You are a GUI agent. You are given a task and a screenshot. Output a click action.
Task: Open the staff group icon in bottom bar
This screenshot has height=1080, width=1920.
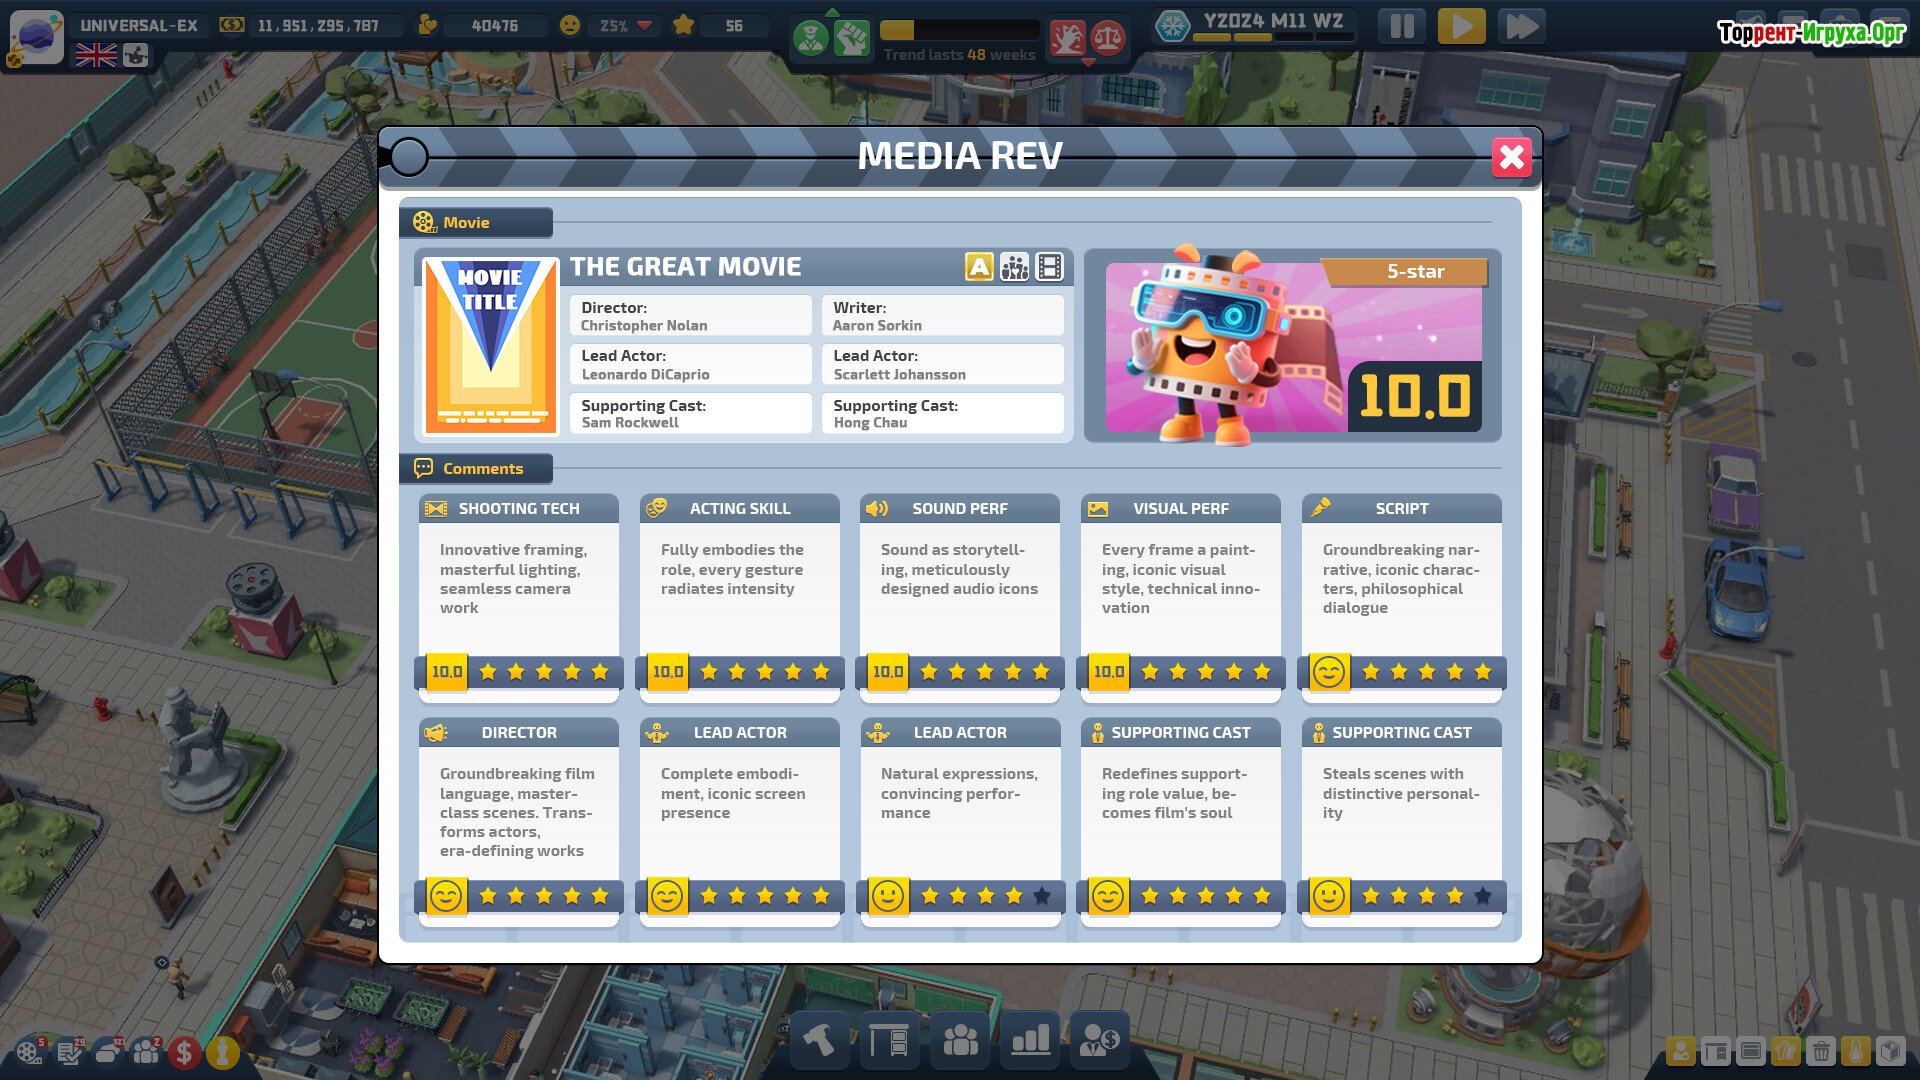[x=960, y=1041]
